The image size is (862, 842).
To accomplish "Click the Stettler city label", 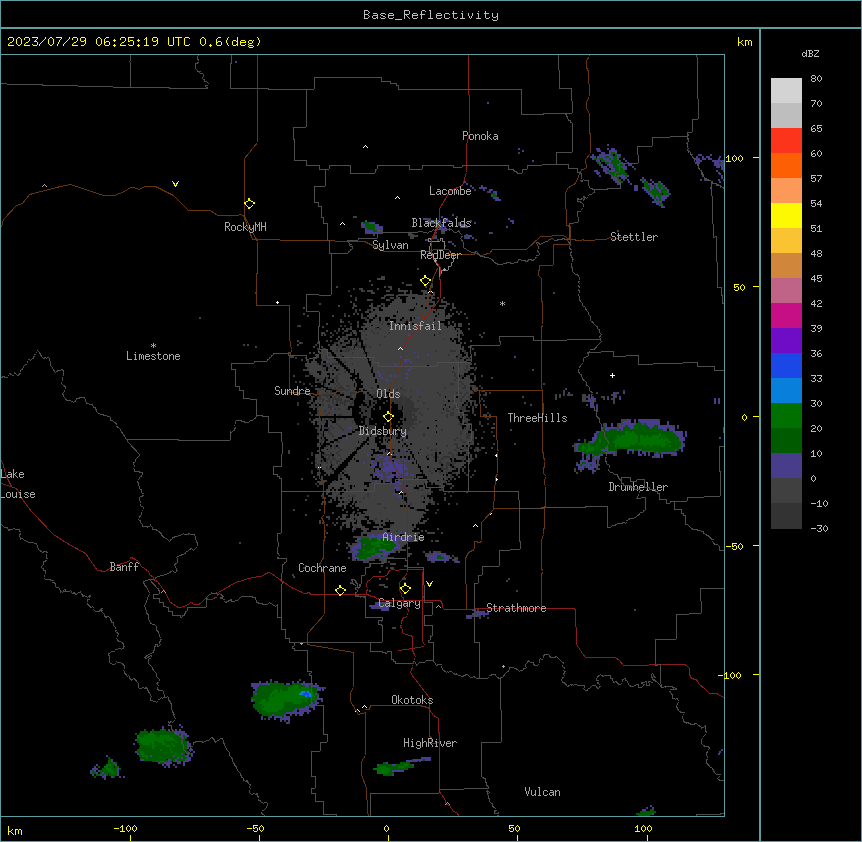I will 634,237.
